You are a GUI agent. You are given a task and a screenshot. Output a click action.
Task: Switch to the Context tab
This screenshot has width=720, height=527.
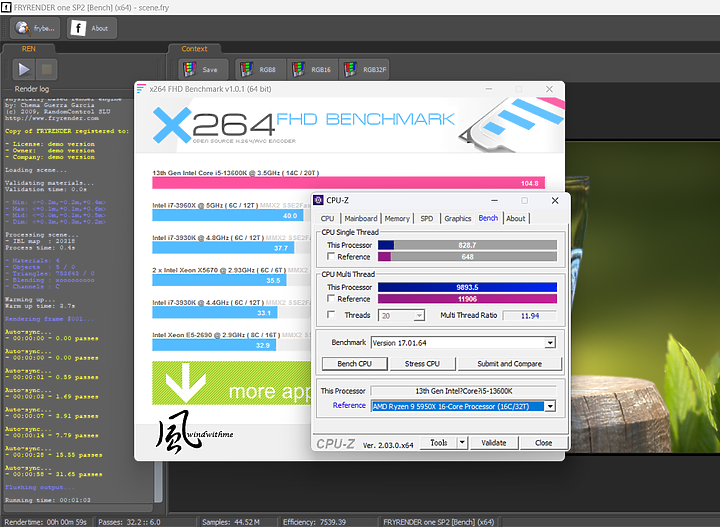click(194, 49)
